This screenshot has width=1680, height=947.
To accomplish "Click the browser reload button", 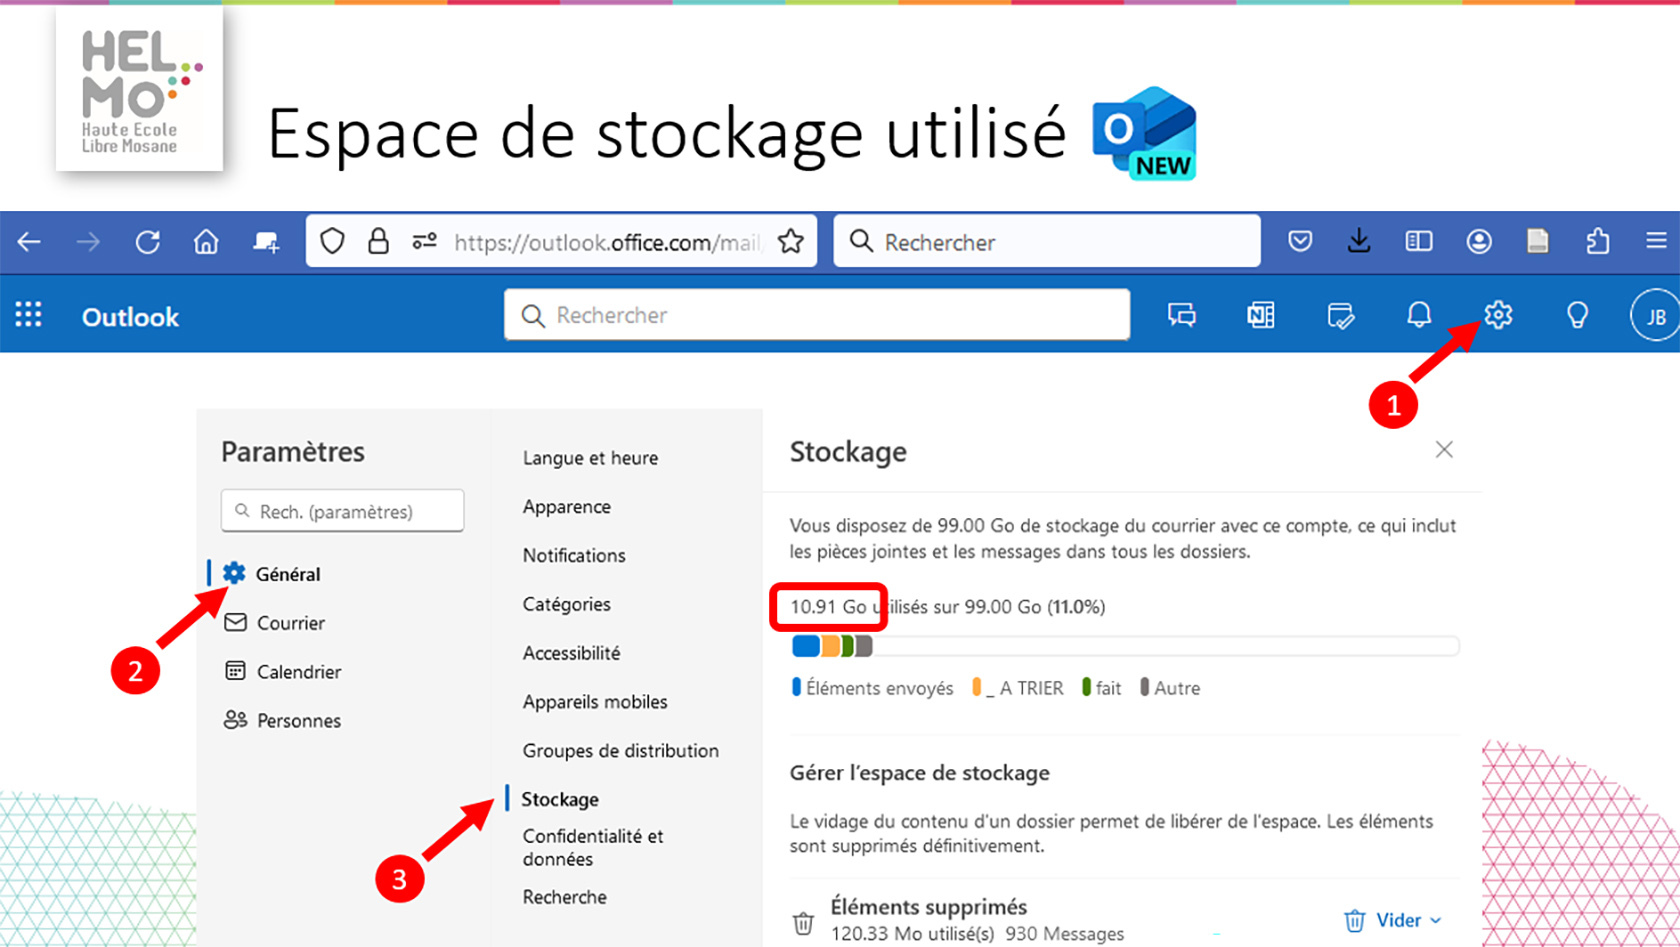I will pyautogui.click(x=148, y=242).
